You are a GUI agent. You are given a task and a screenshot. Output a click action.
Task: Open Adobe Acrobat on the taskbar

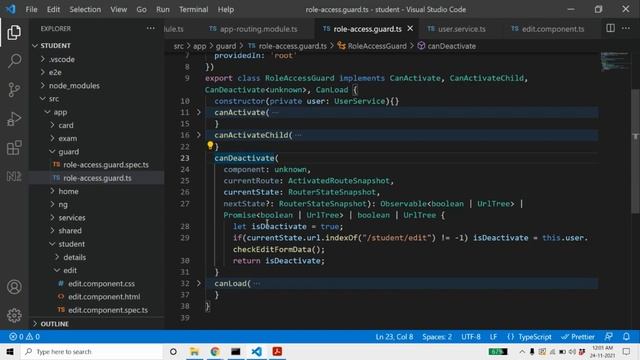tap(277, 351)
